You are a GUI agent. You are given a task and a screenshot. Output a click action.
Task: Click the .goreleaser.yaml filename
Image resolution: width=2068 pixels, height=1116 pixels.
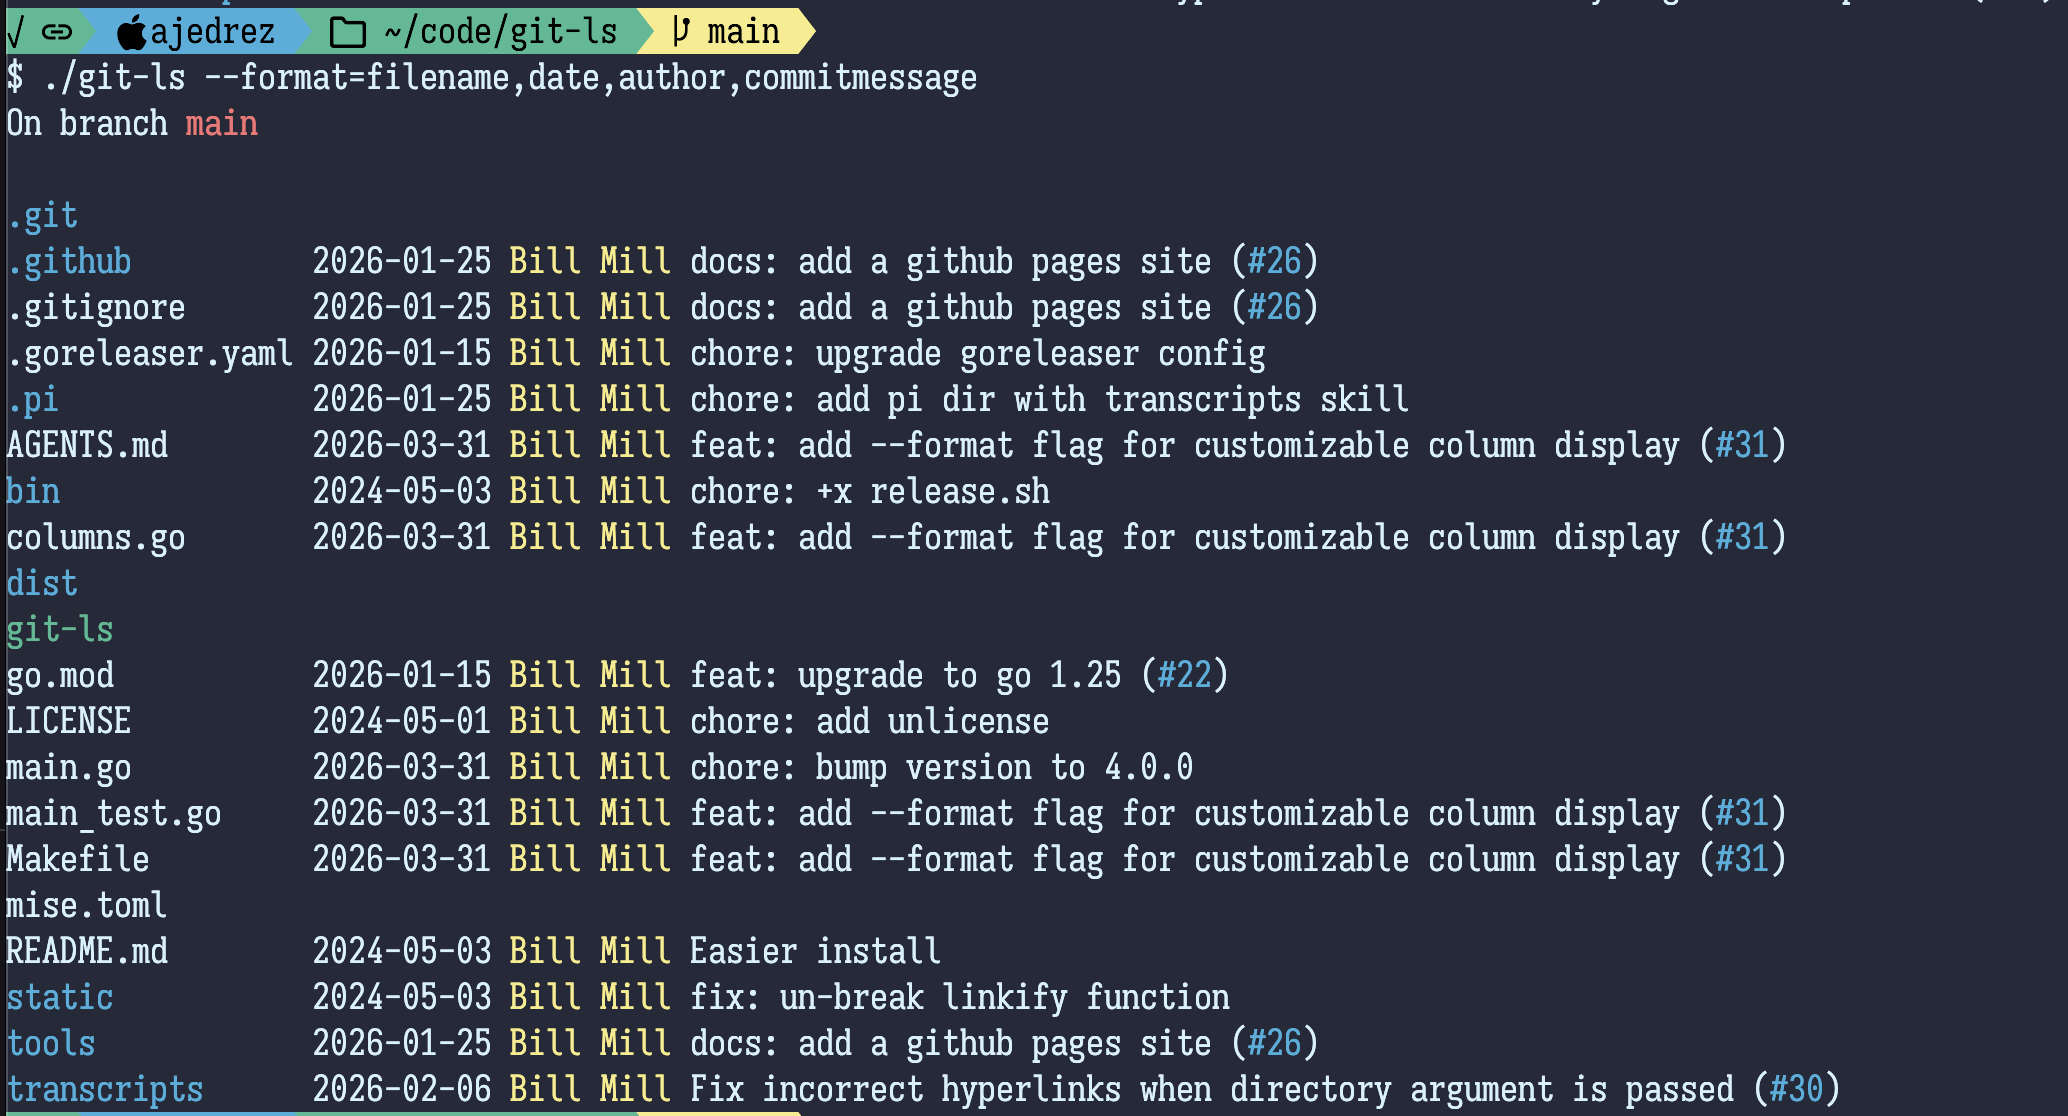click(x=150, y=354)
